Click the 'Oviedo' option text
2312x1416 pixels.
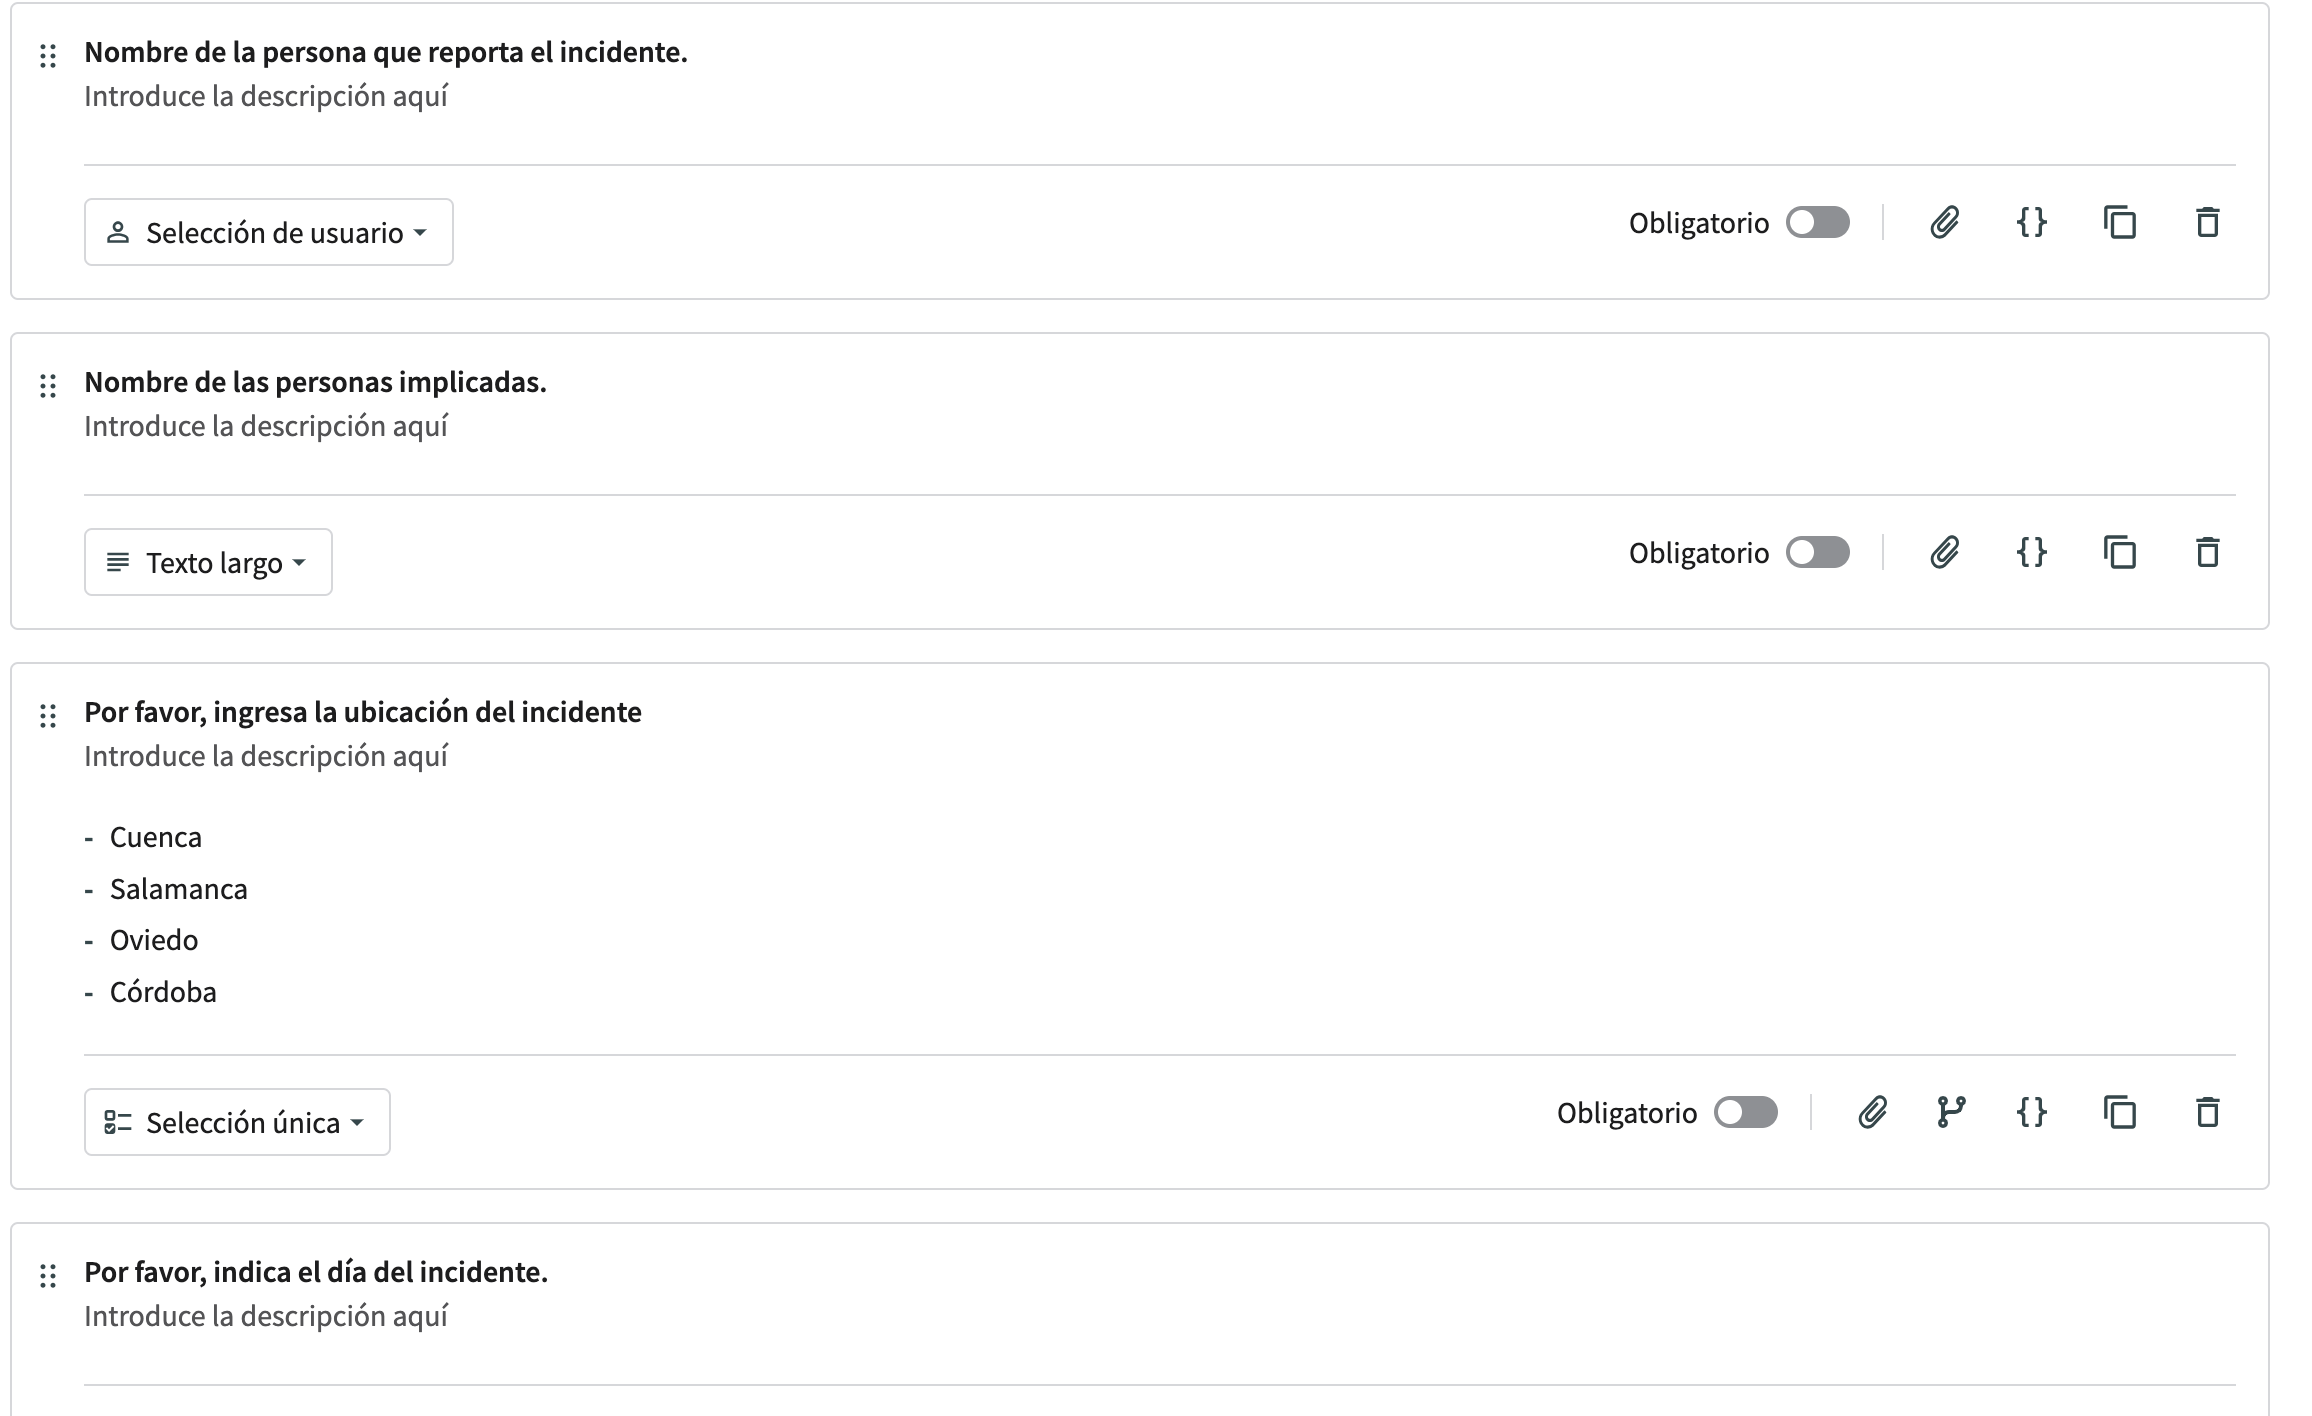154,939
